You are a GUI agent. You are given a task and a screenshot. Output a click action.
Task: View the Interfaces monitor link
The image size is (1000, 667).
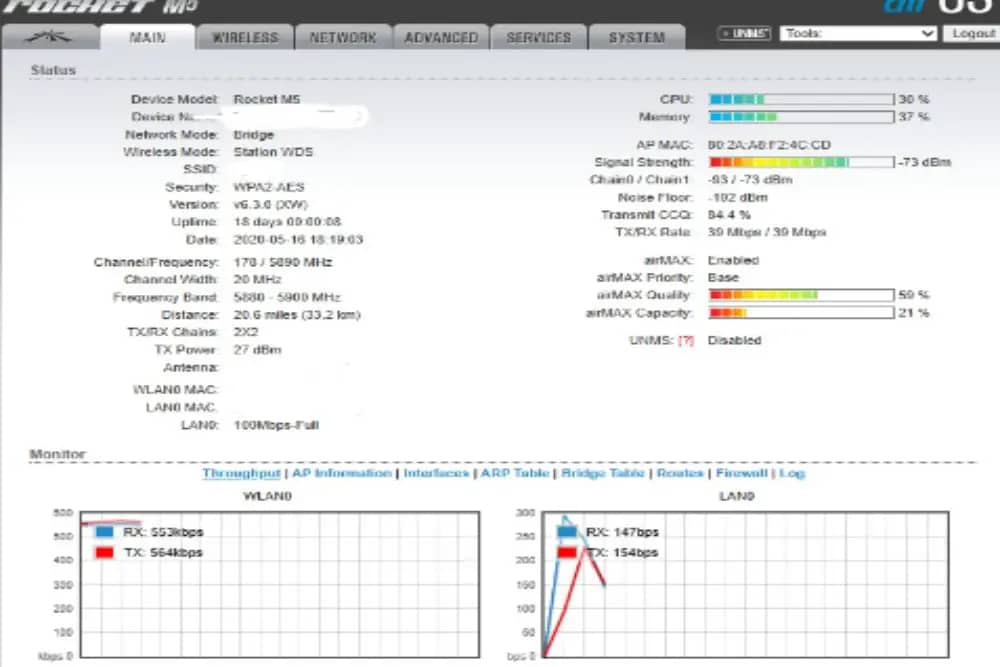coord(436,473)
